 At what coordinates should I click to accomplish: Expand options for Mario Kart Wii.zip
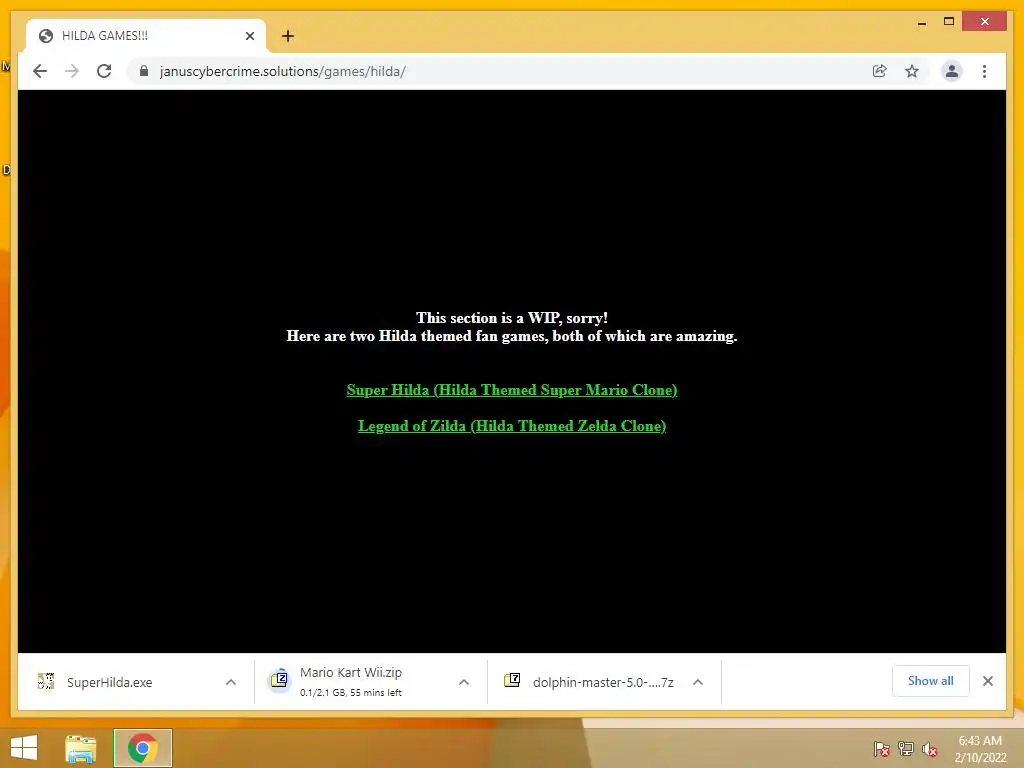[x=464, y=682]
